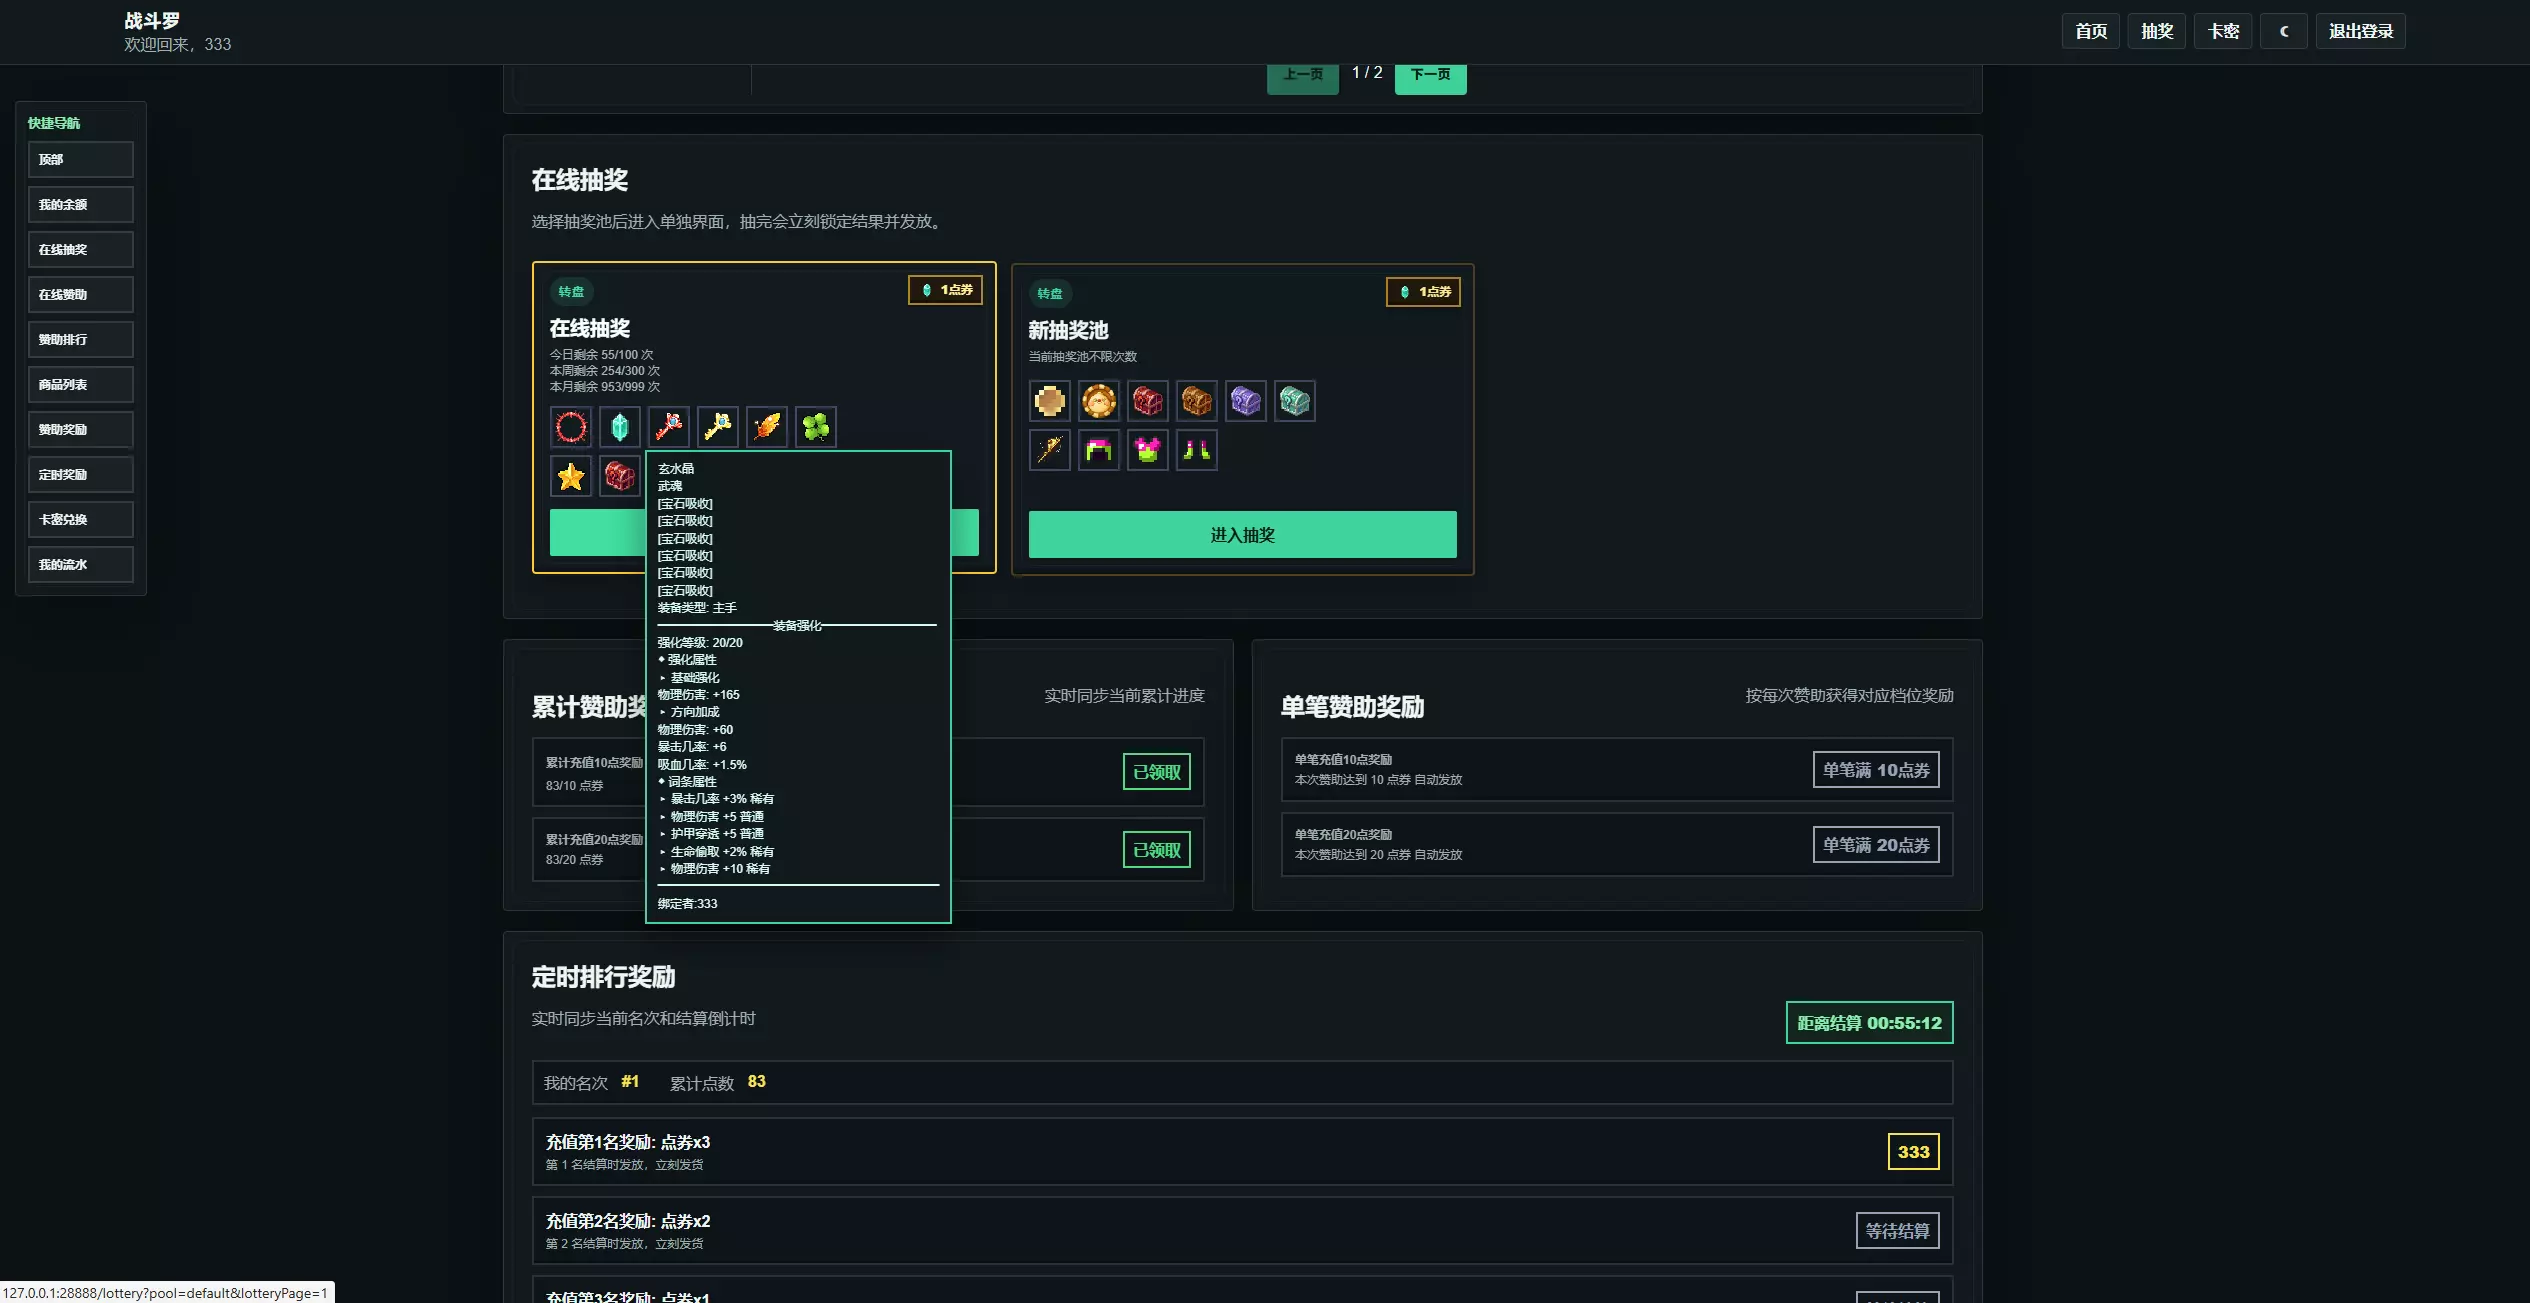This screenshot has height=1303, width=2530.
Task: Click the orange feather prize icon
Action: [767, 427]
